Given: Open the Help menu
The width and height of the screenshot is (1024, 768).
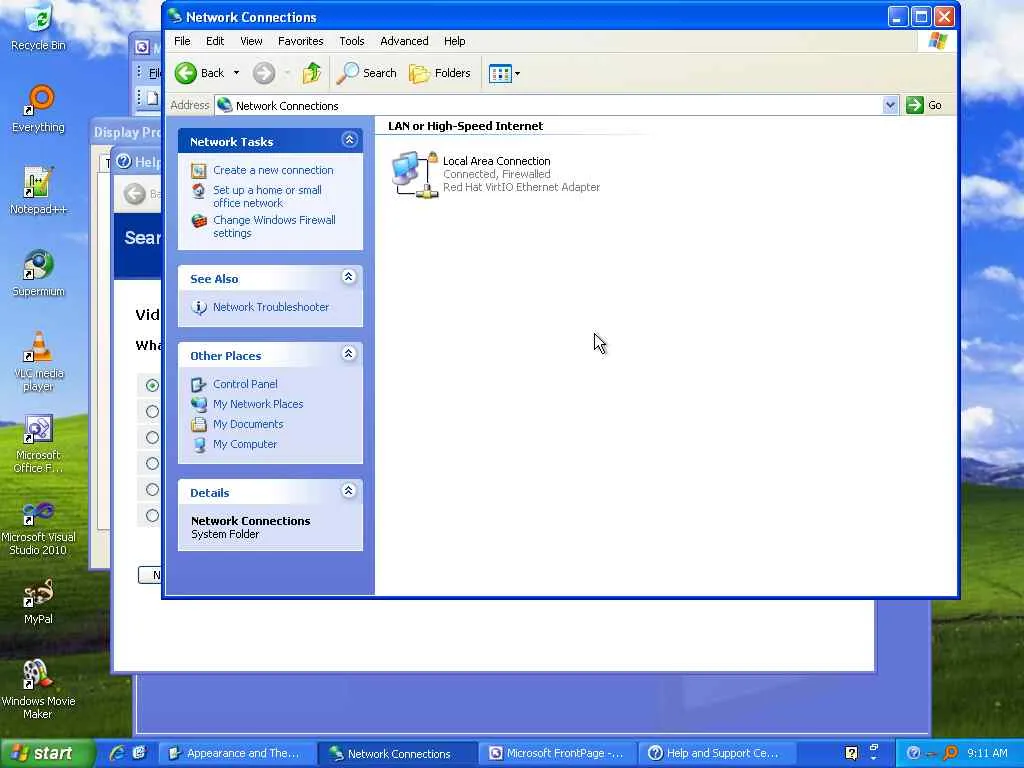Looking at the screenshot, I should pos(455,41).
